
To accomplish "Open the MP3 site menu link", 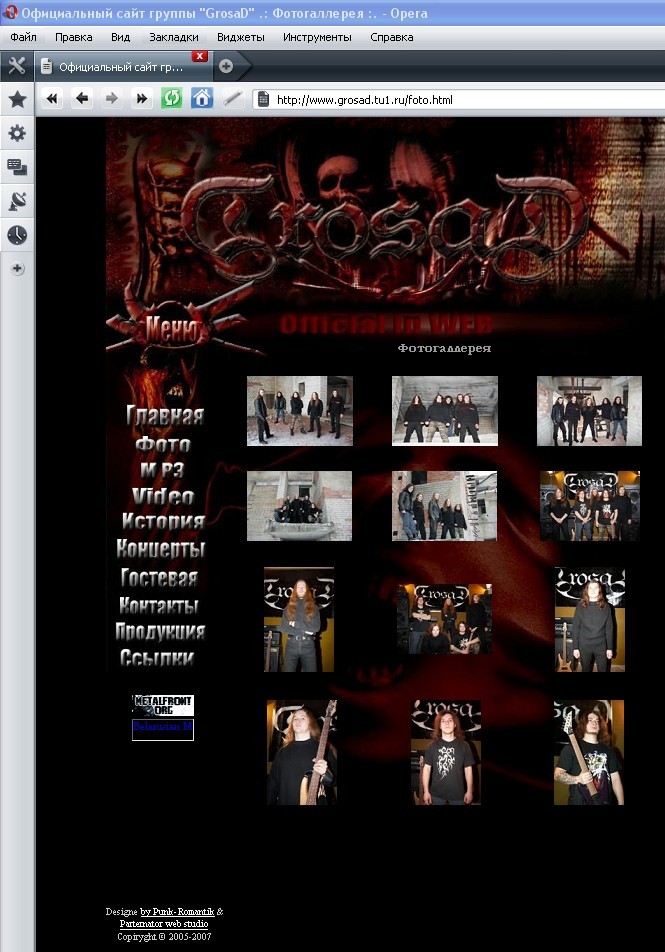I will (x=162, y=469).
